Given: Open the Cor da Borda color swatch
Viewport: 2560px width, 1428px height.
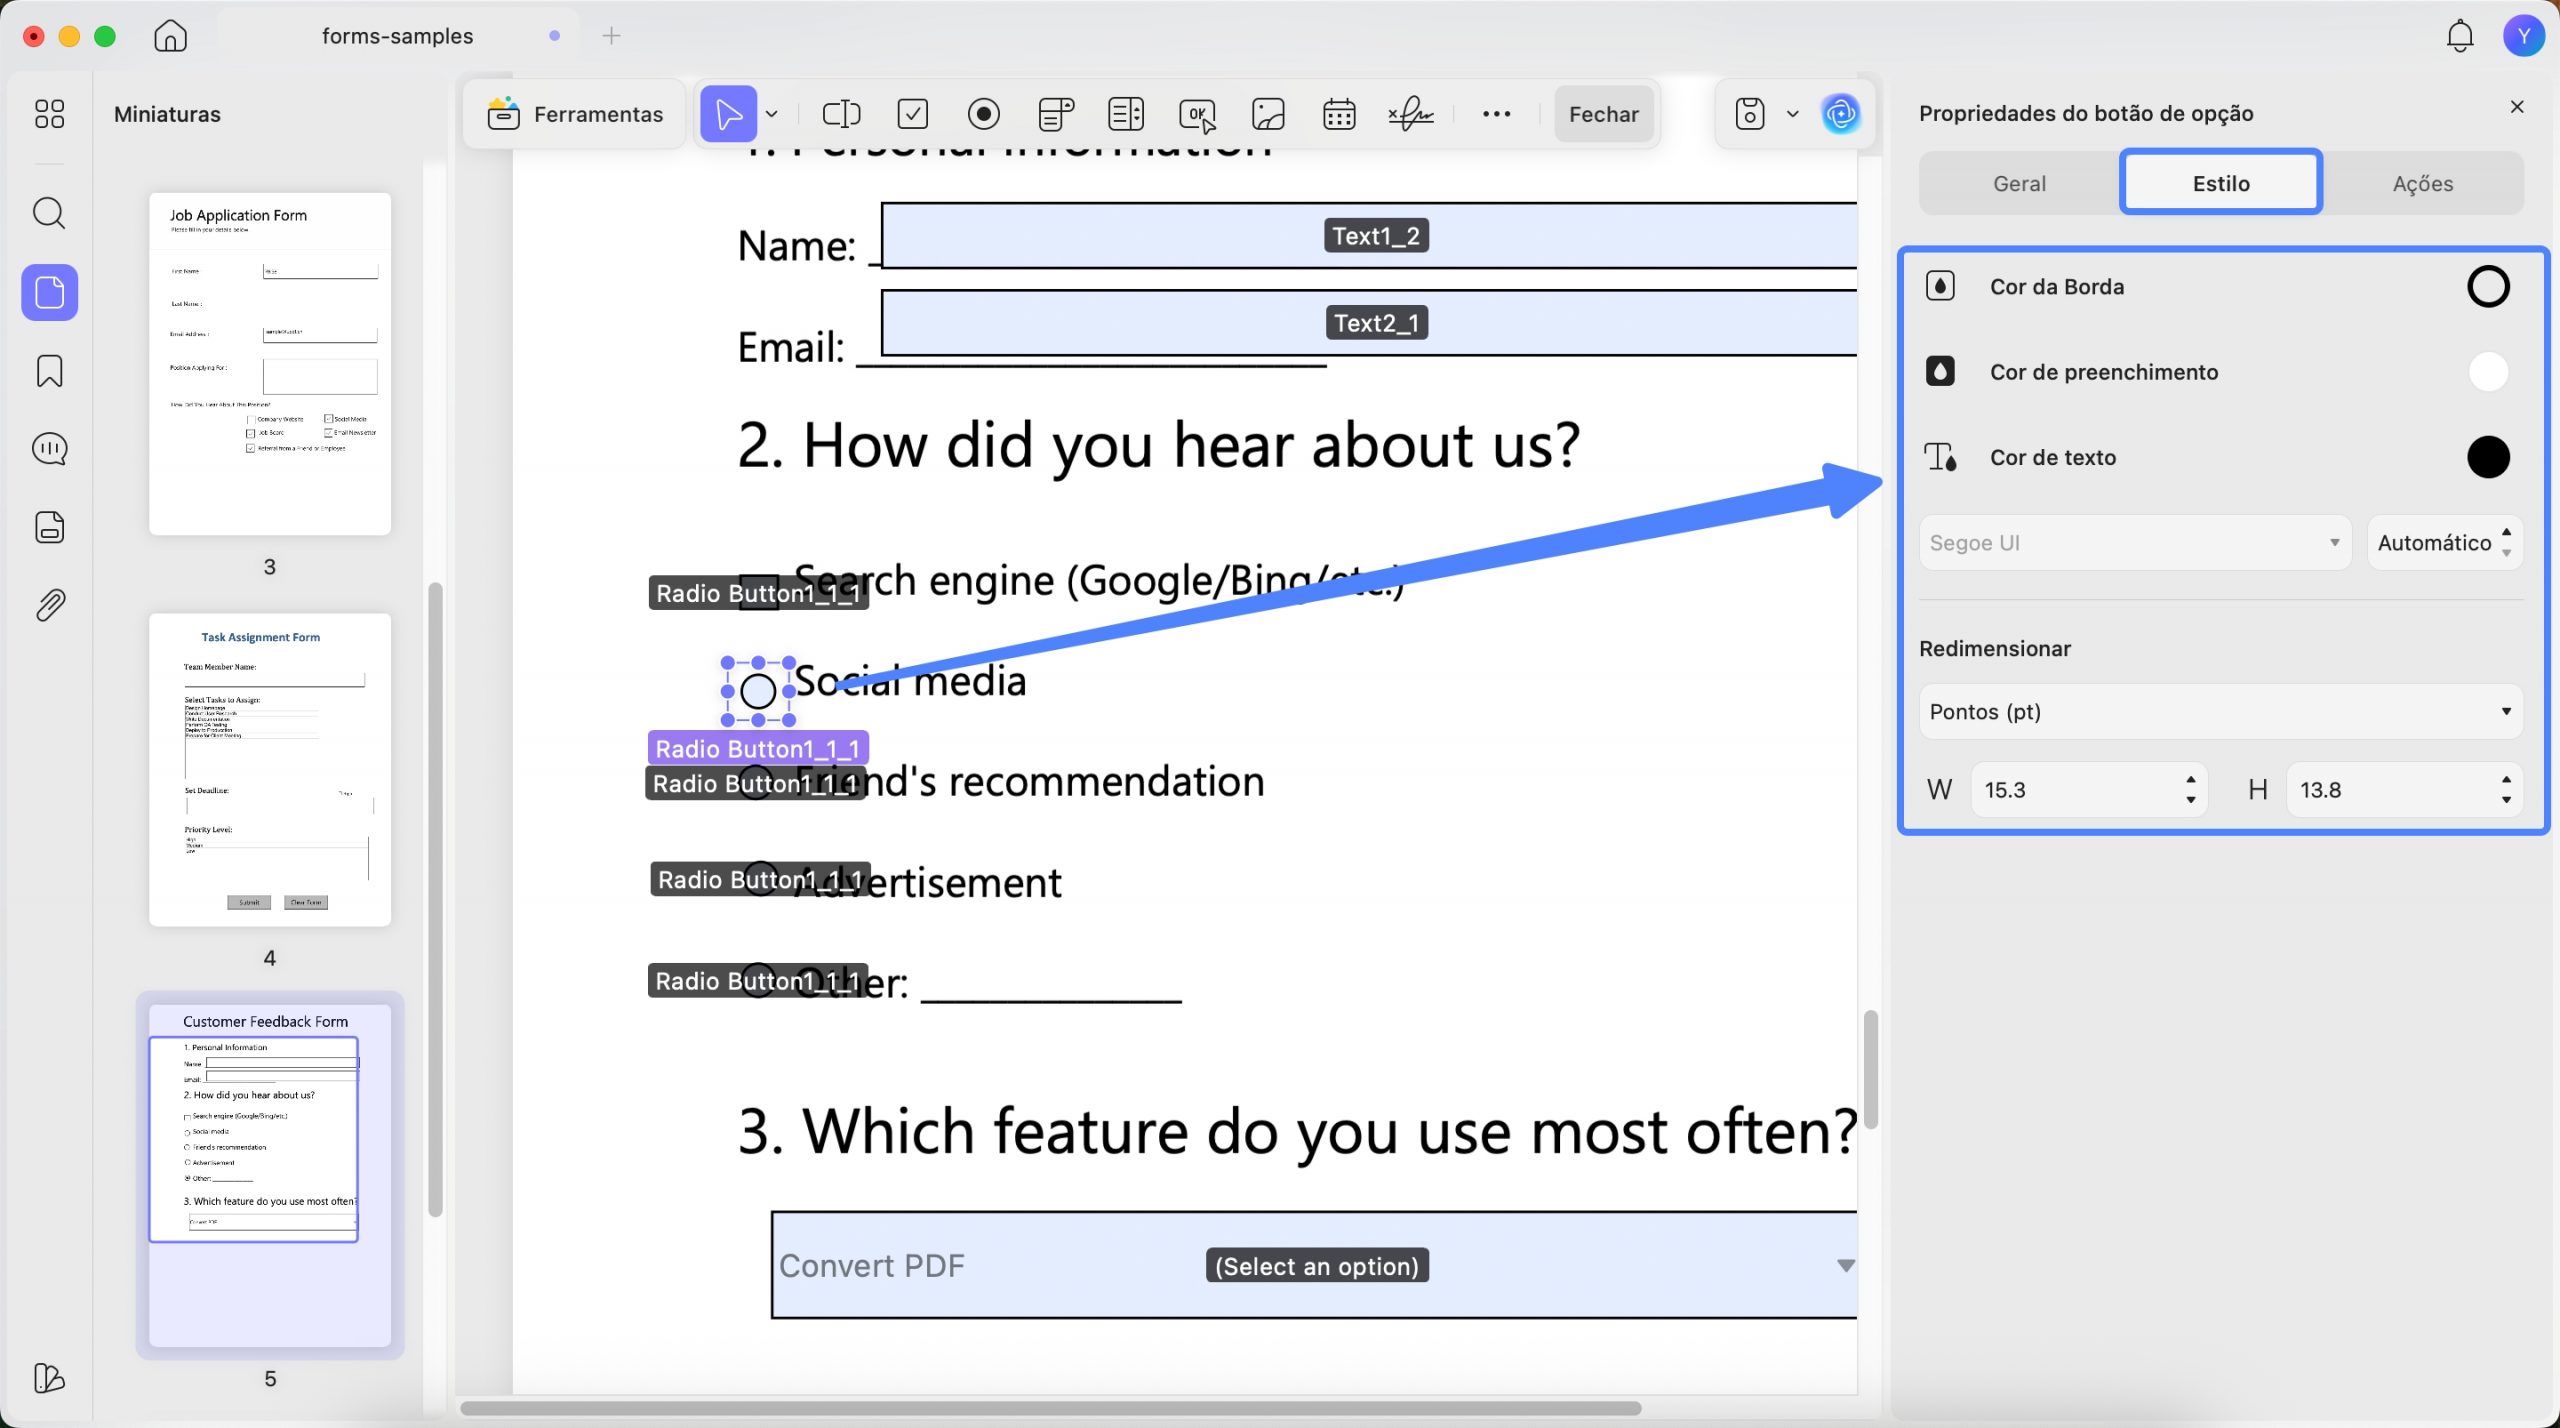Looking at the screenshot, I should point(2488,287).
